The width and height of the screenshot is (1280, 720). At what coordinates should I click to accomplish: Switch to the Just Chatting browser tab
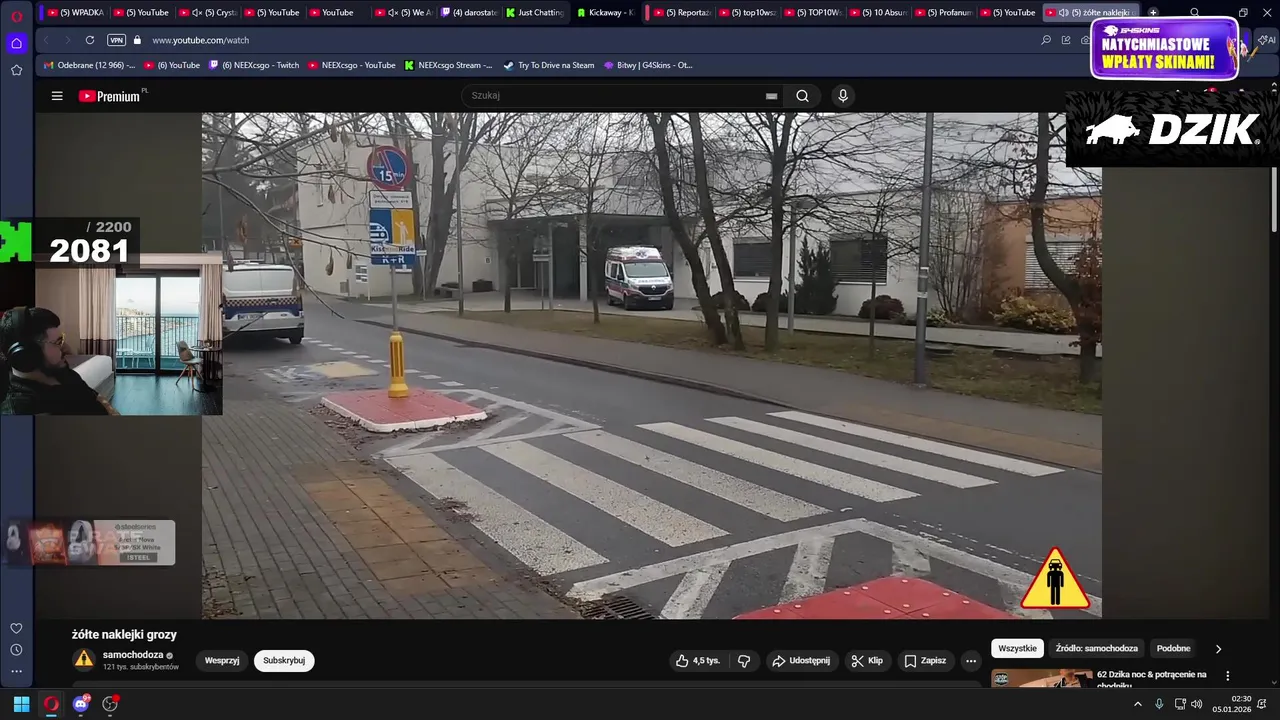(535, 13)
